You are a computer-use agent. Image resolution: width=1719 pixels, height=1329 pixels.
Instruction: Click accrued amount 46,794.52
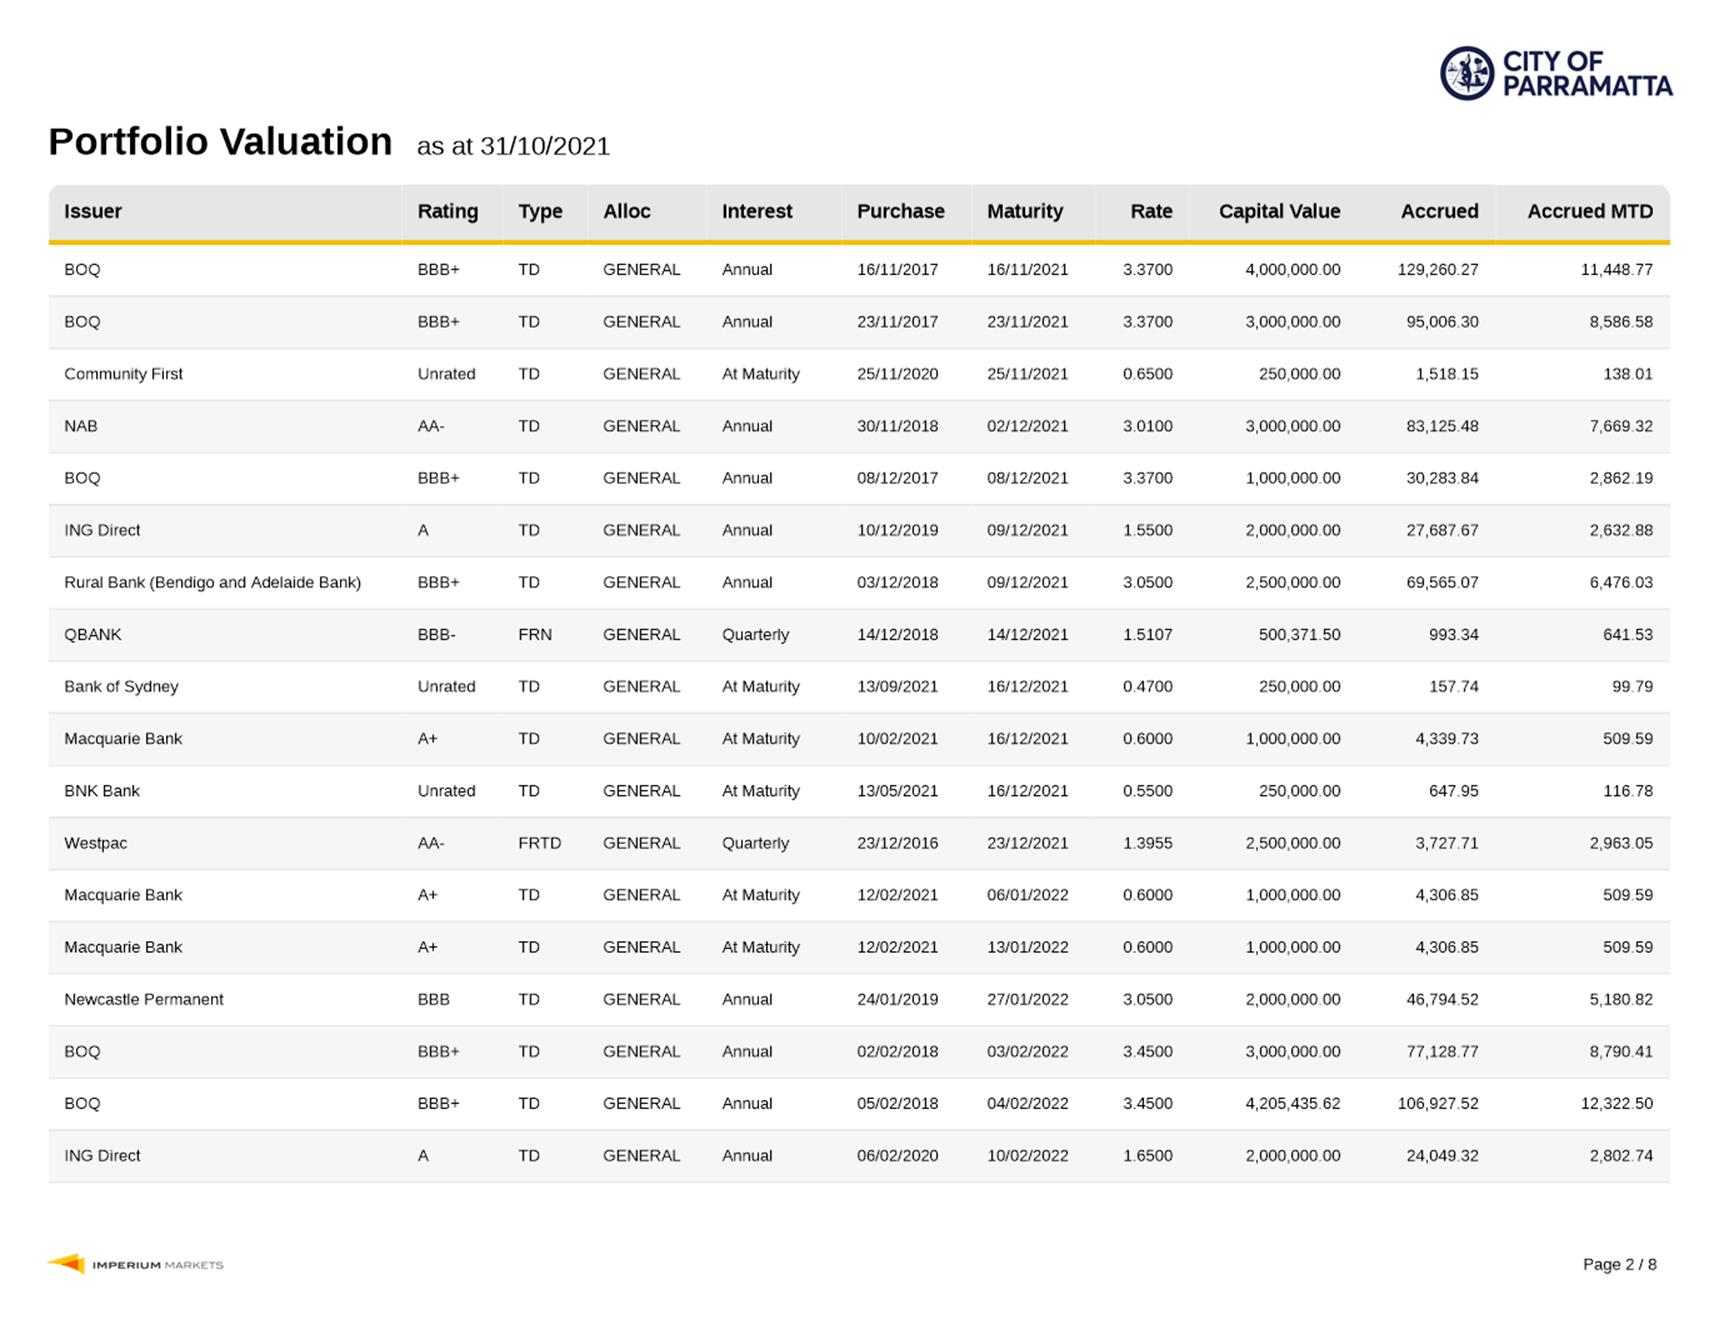click(x=1442, y=999)
